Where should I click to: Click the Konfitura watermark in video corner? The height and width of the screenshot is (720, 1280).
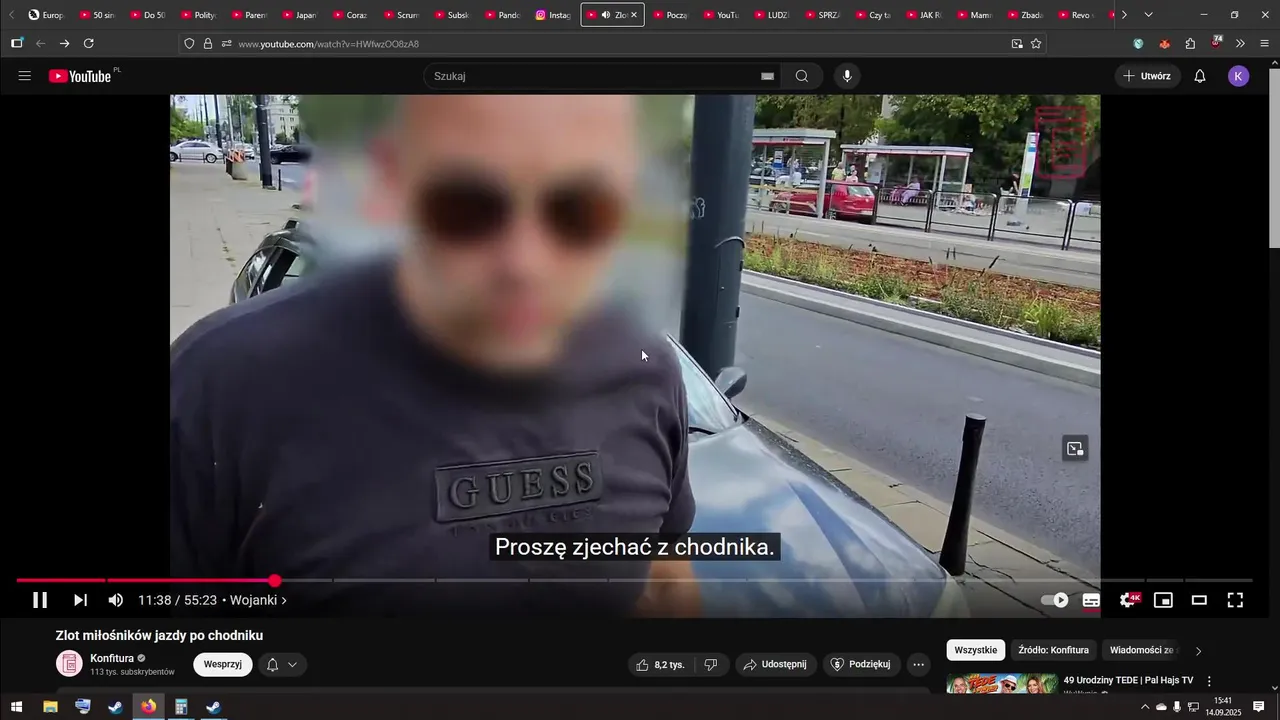[x=1061, y=142]
